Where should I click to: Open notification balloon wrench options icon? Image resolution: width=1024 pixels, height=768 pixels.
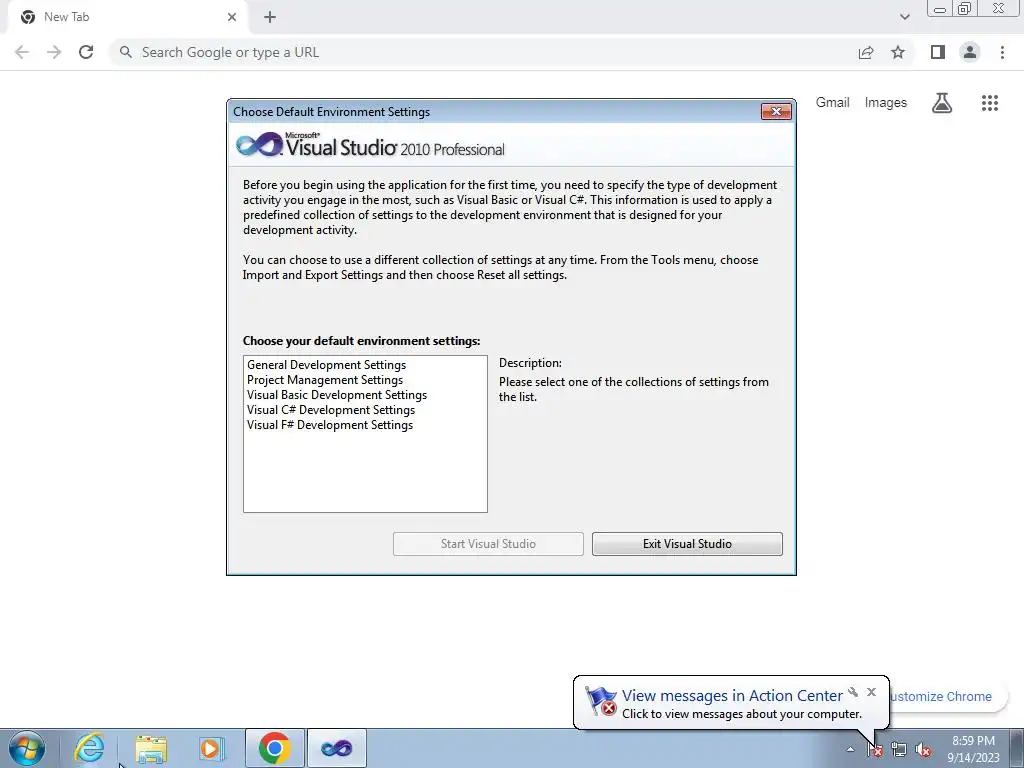853,692
